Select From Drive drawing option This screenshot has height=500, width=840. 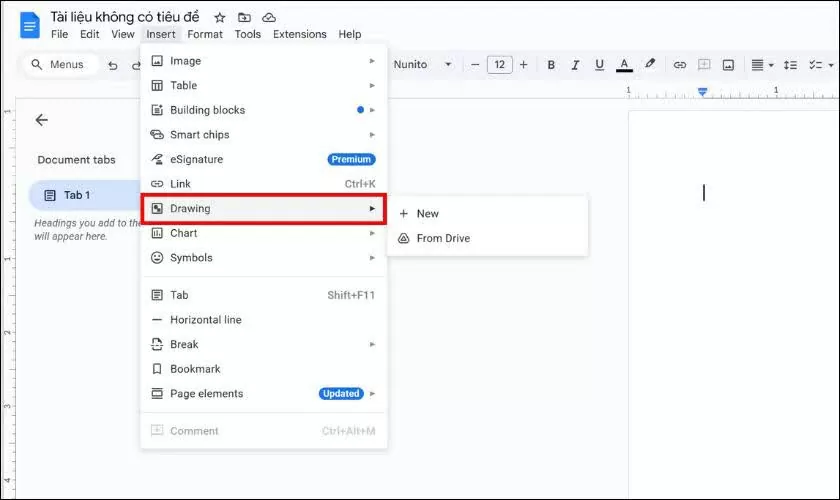pyautogui.click(x=442, y=238)
